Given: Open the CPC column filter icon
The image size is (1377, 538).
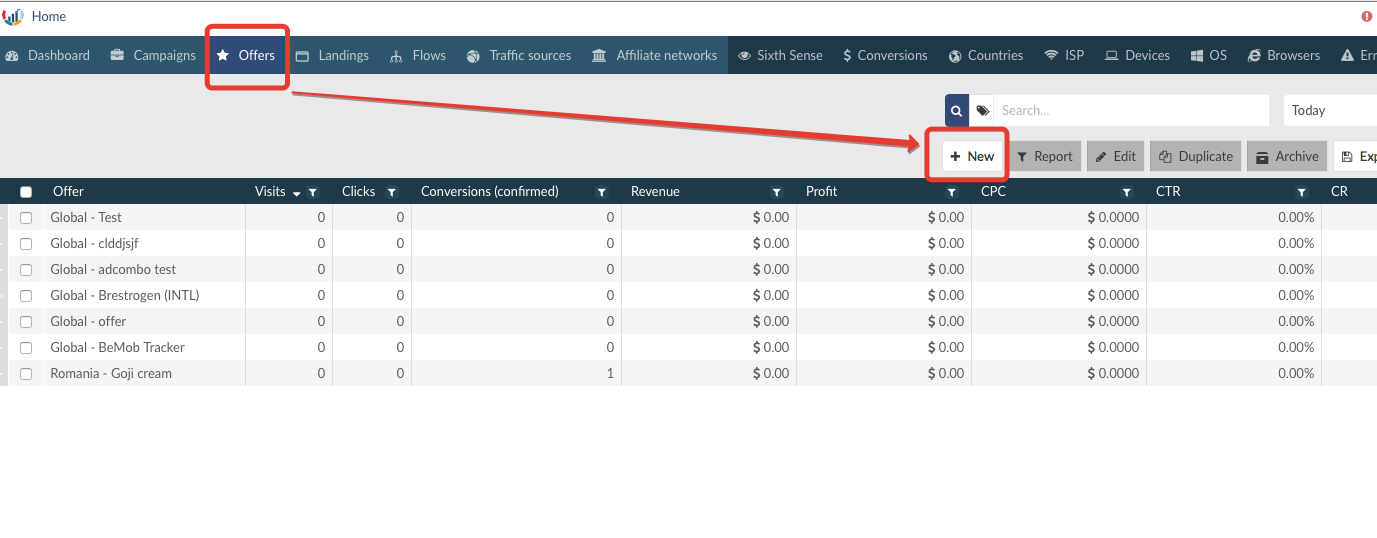Looking at the screenshot, I should (1127, 192).
